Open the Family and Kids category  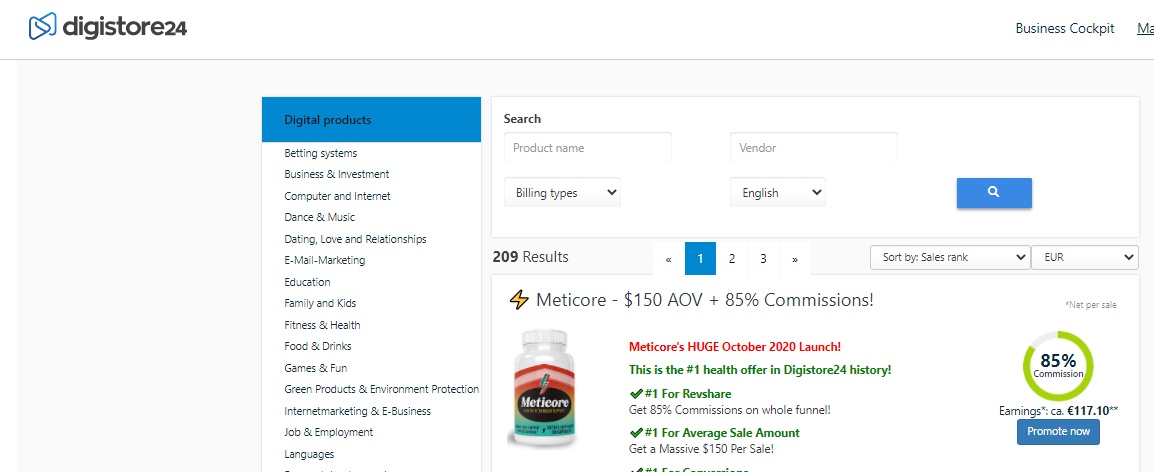(x=320, y=303)
